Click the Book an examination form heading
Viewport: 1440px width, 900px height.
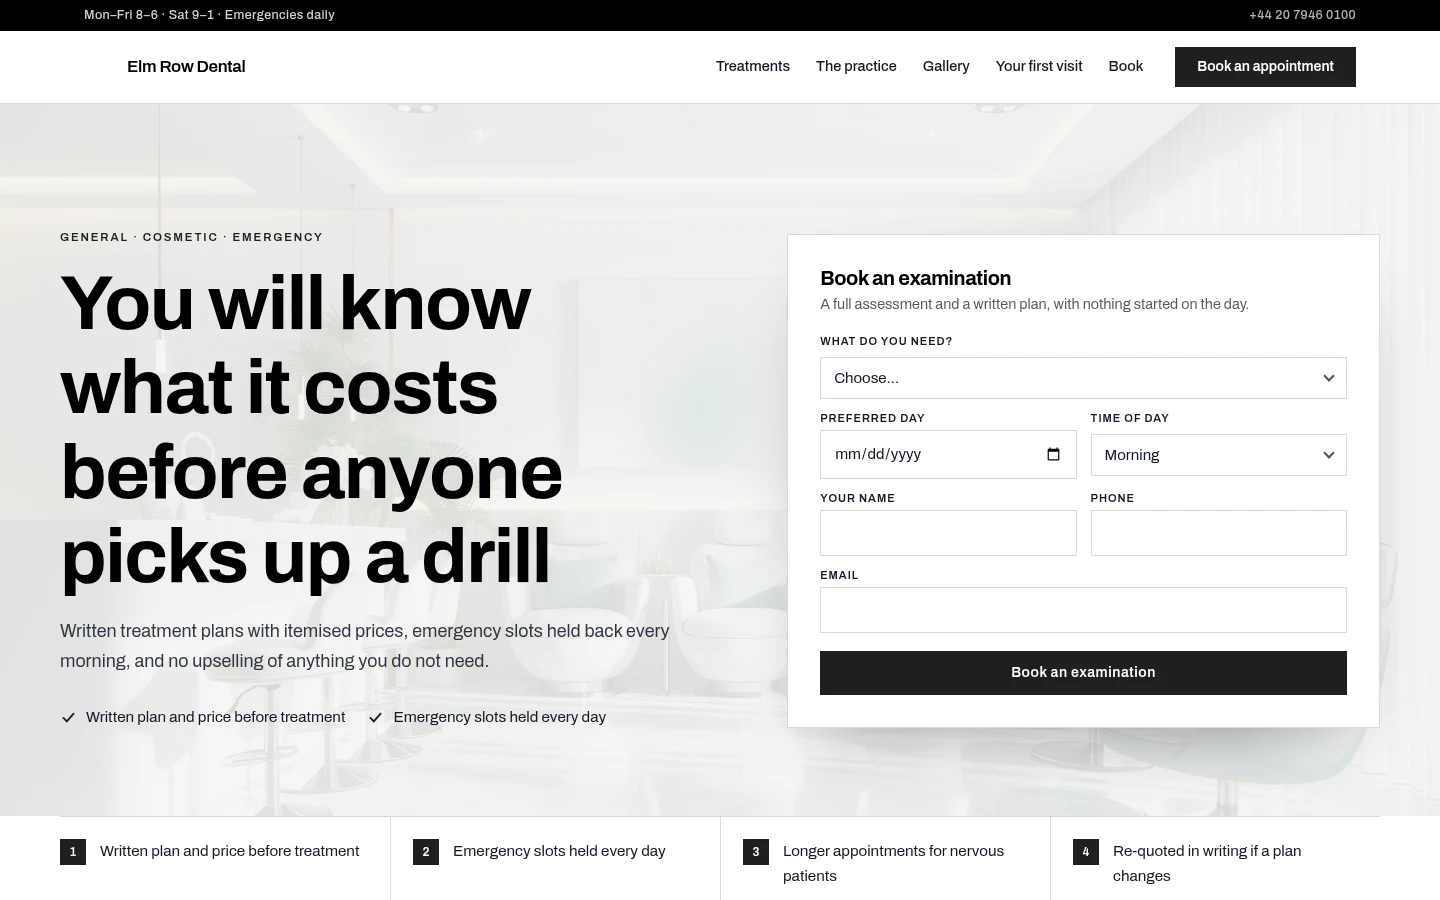915,279
